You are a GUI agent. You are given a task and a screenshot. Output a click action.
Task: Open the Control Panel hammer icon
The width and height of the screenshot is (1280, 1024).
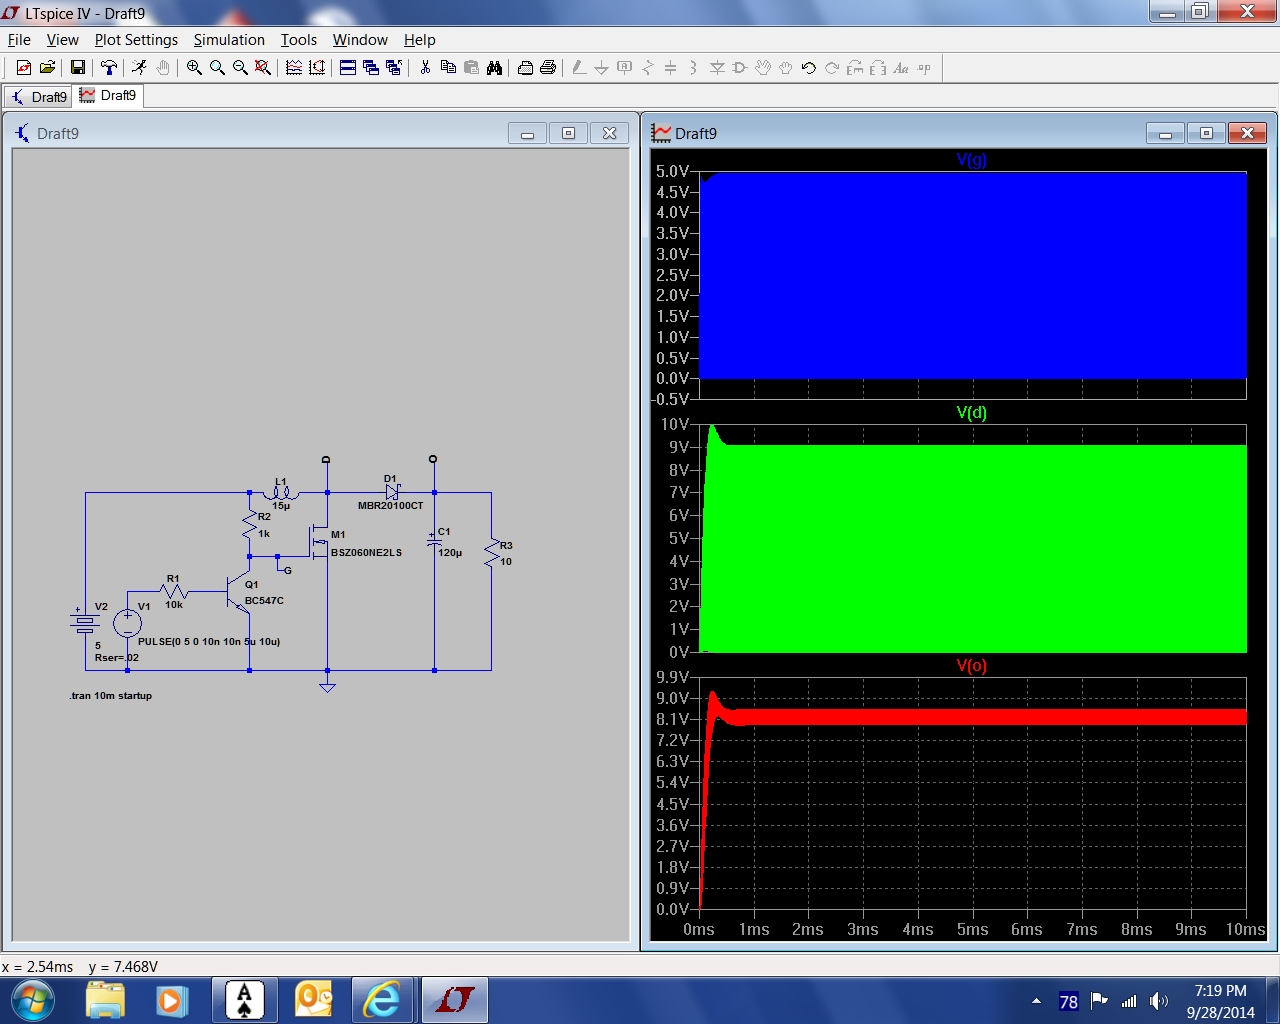coord(109,68)
